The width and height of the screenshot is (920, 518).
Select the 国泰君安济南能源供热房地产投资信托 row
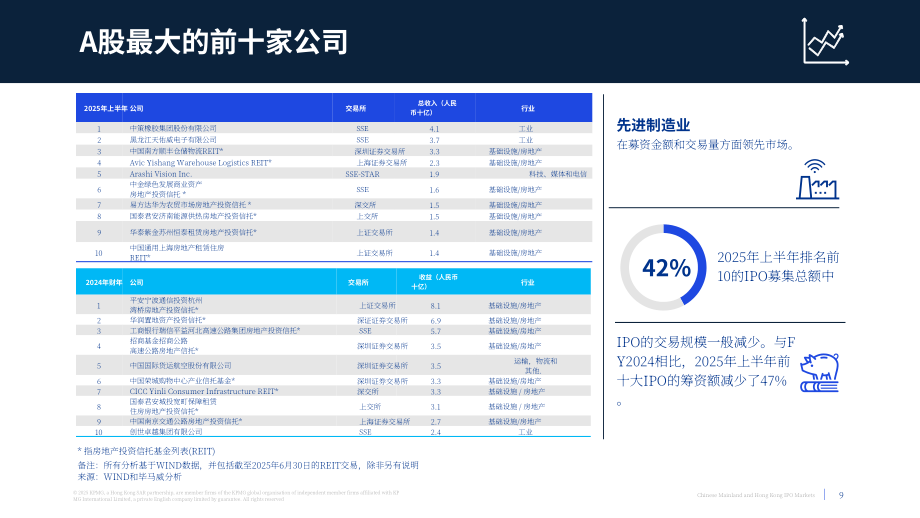pyautogui.click(x=334, y=216)
